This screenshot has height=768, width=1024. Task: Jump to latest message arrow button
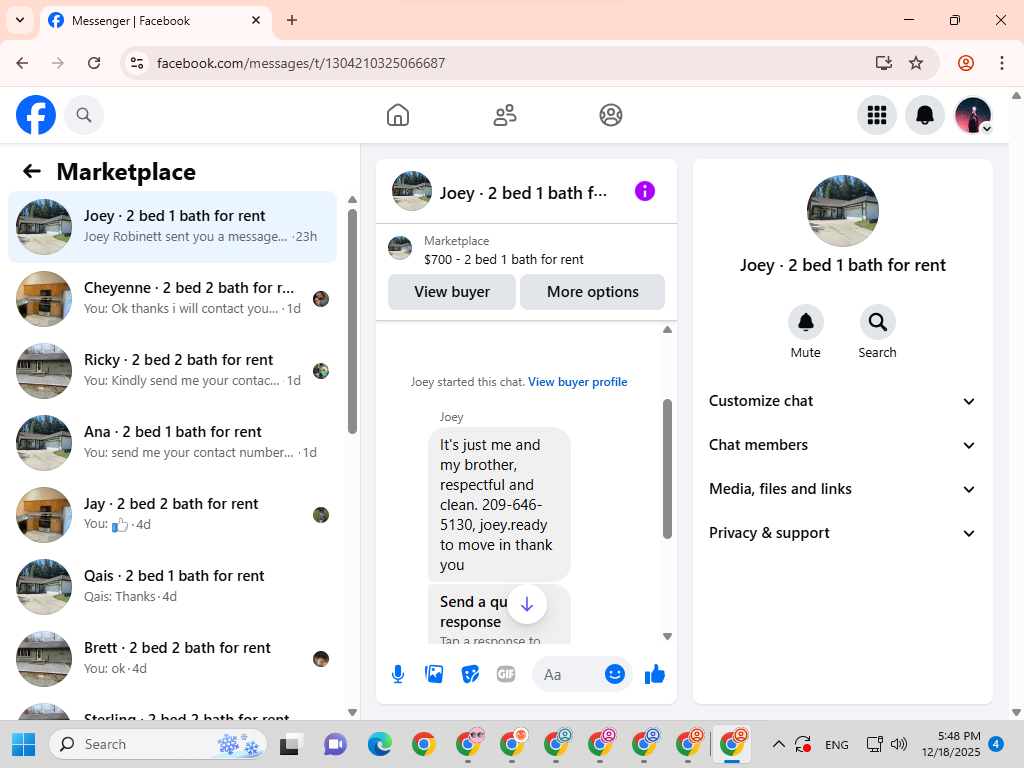point(527,605)
